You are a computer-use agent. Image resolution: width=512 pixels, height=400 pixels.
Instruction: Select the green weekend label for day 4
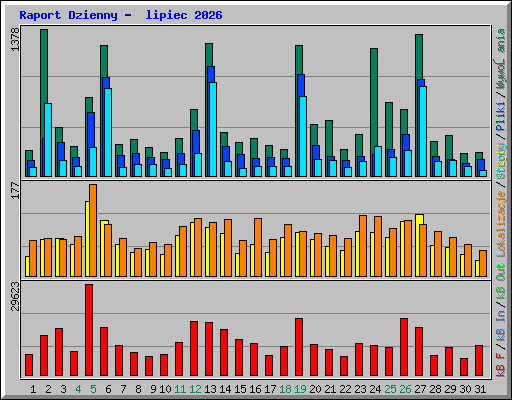pos(78,389)
